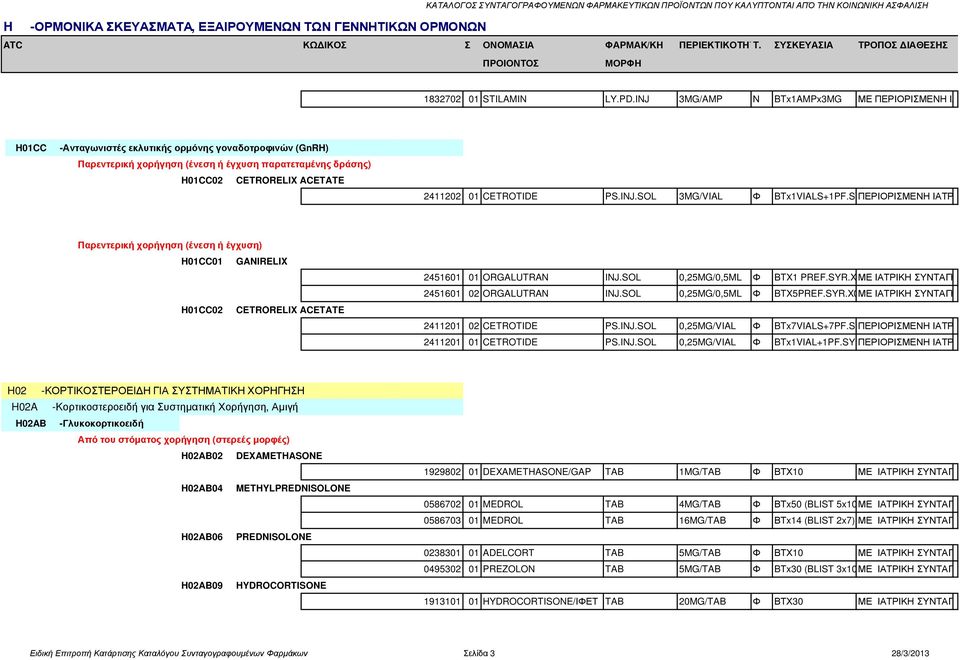
Task: Click the strength '3MG/VIAL'
Action: click(x=700, y=197)
